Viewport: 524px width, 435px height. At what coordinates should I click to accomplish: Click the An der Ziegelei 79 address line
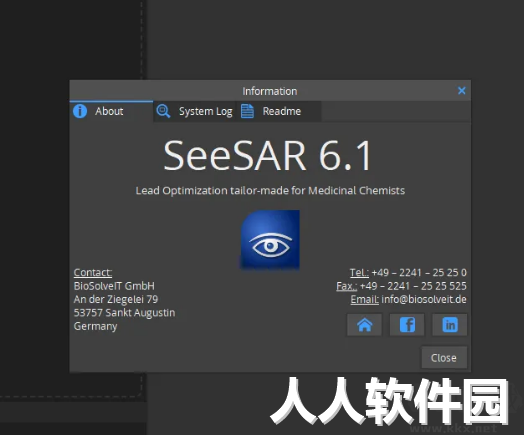pos(116,299)
